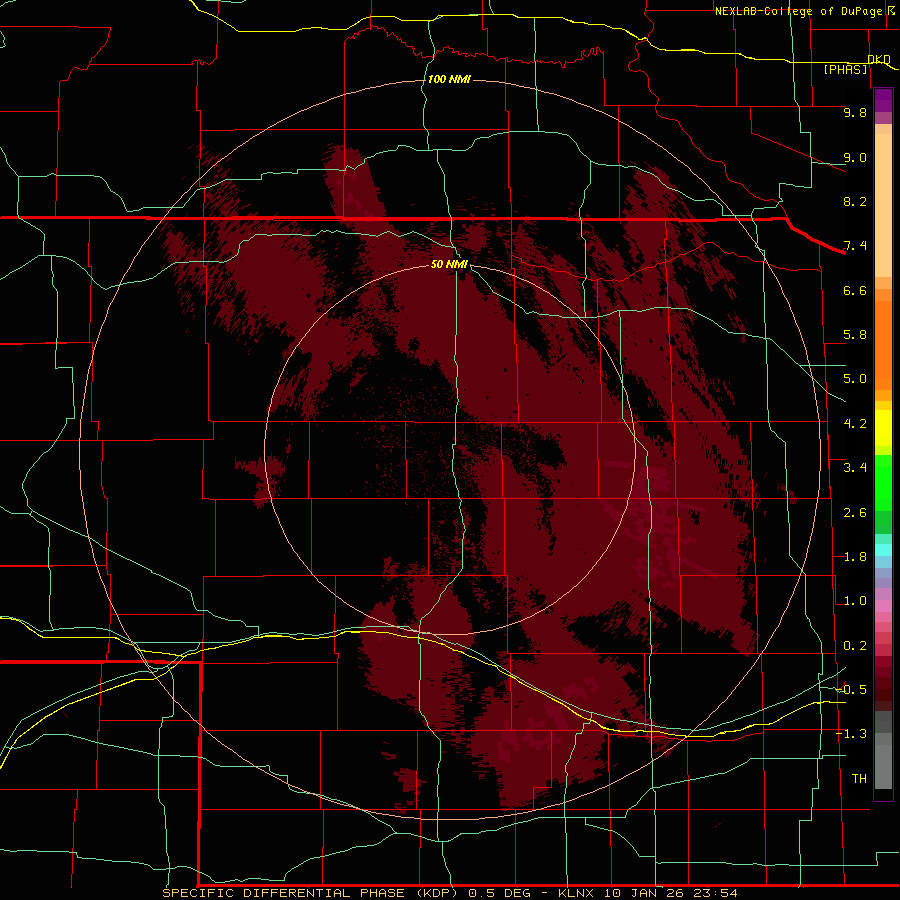
Task: Pick the purple swatch atop the color bar
Action: pos(883,100)
